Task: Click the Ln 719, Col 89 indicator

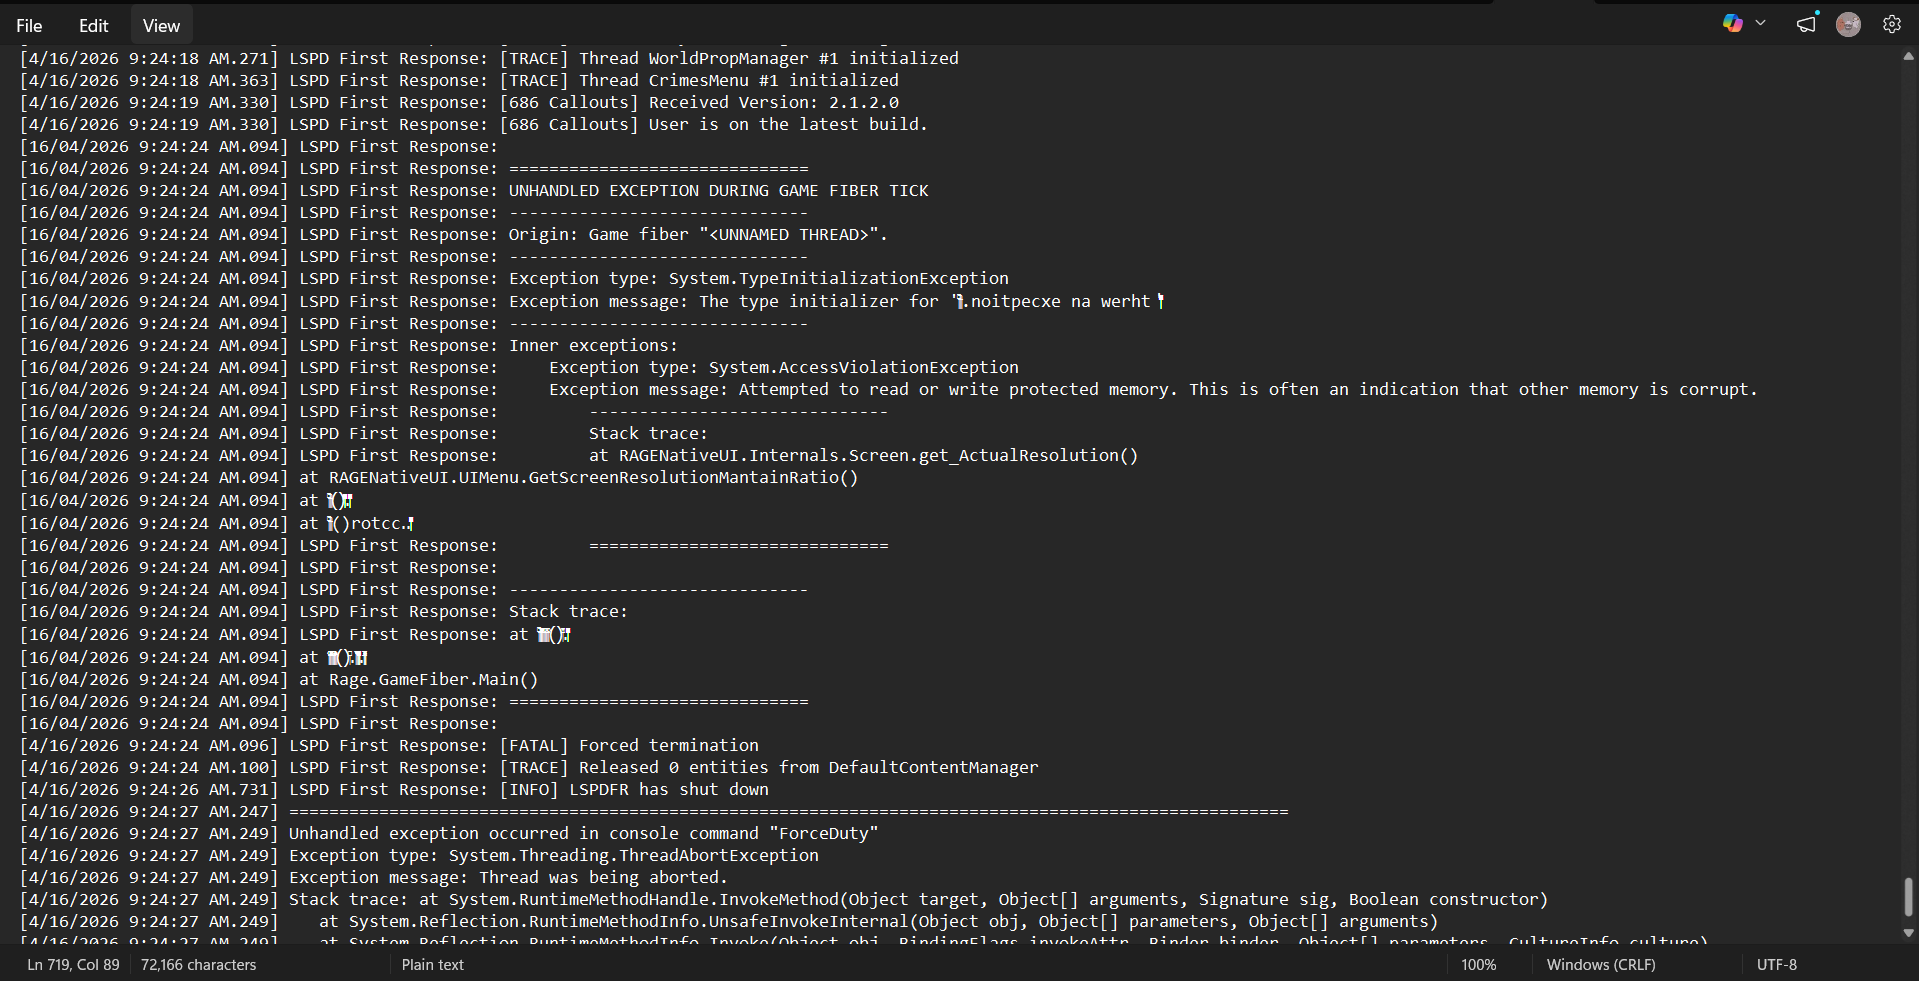Action: coord(73,965)
